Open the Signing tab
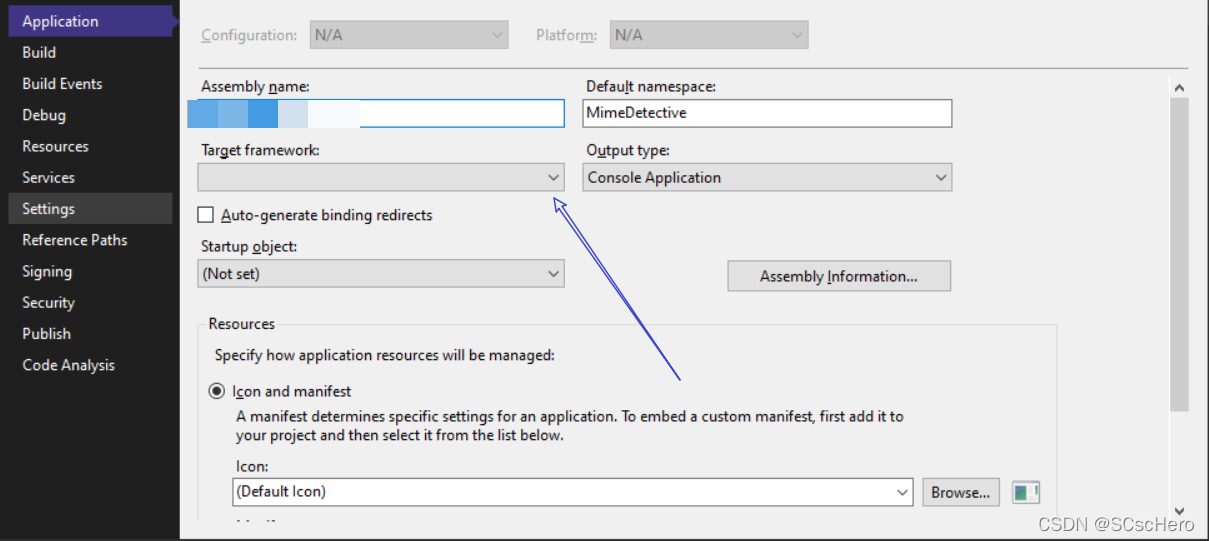 point(47,271)
